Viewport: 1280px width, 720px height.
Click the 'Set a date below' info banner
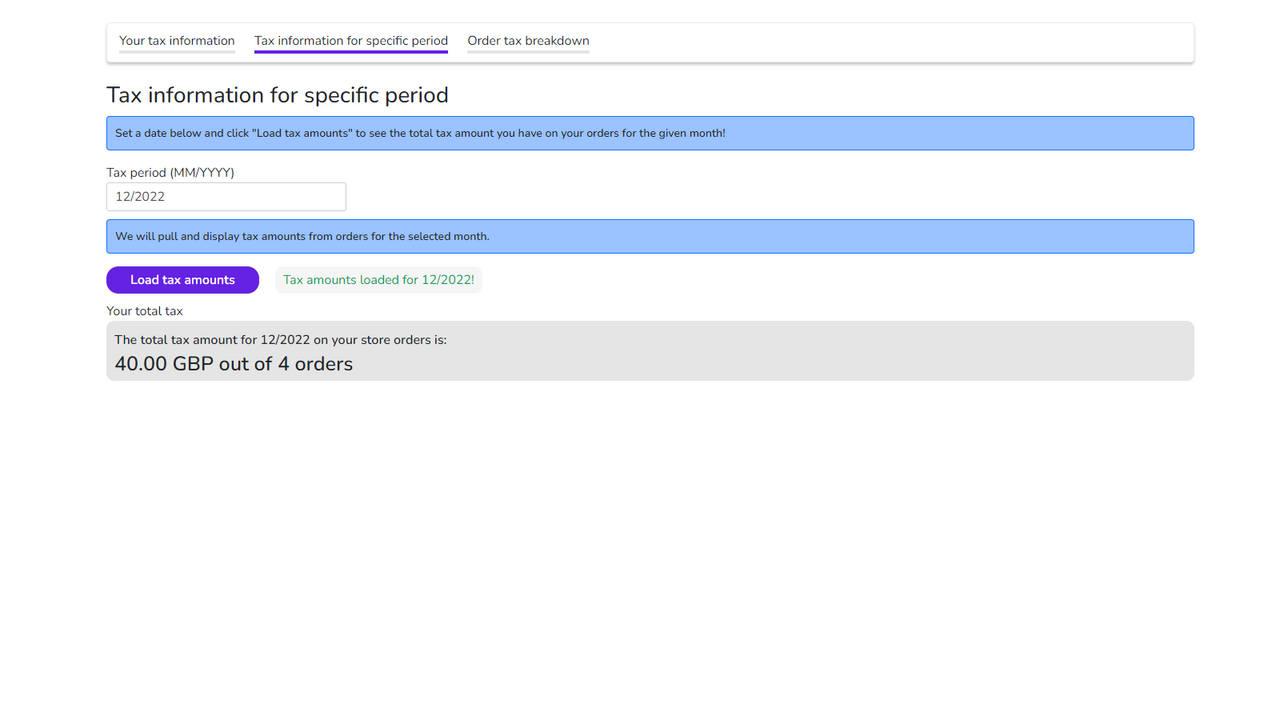point(650,133)
